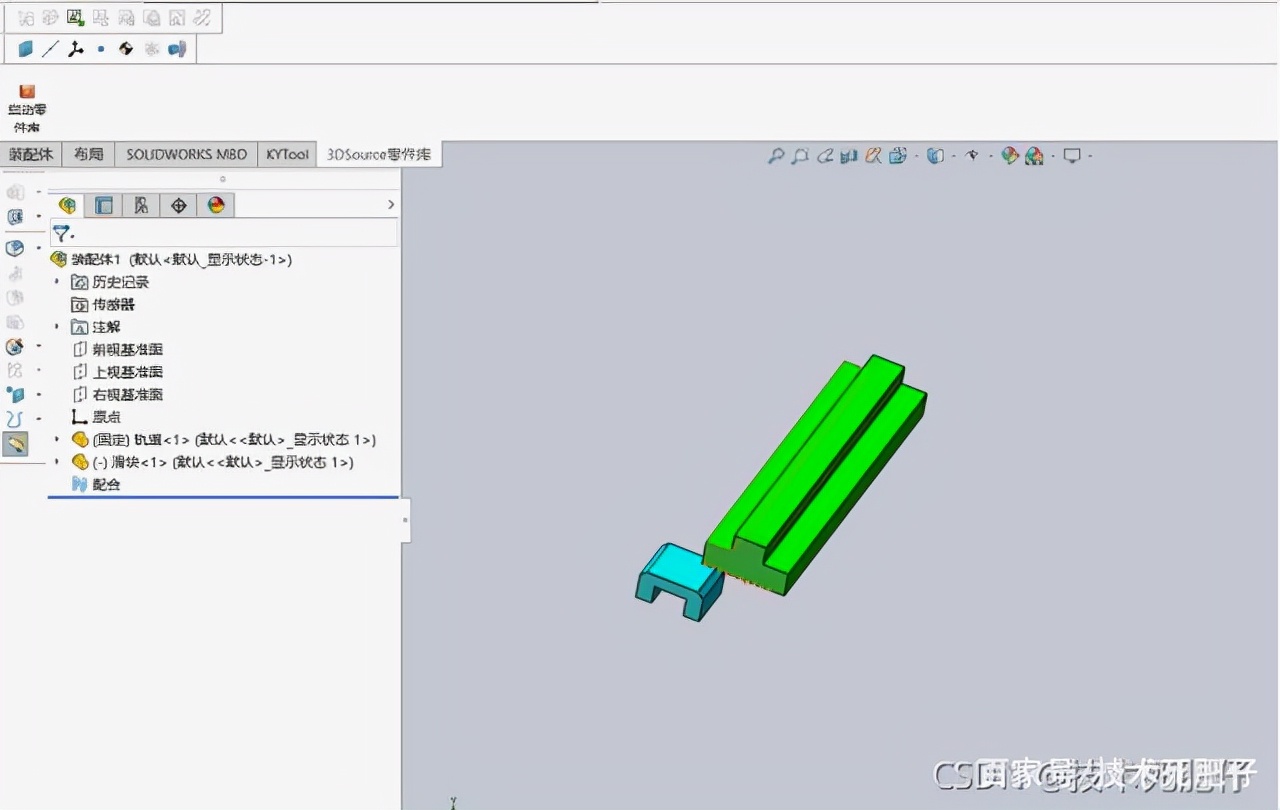1280x810 pixels.
Task: Click the Hide/Show Items icon
Action: pos(970,156)
